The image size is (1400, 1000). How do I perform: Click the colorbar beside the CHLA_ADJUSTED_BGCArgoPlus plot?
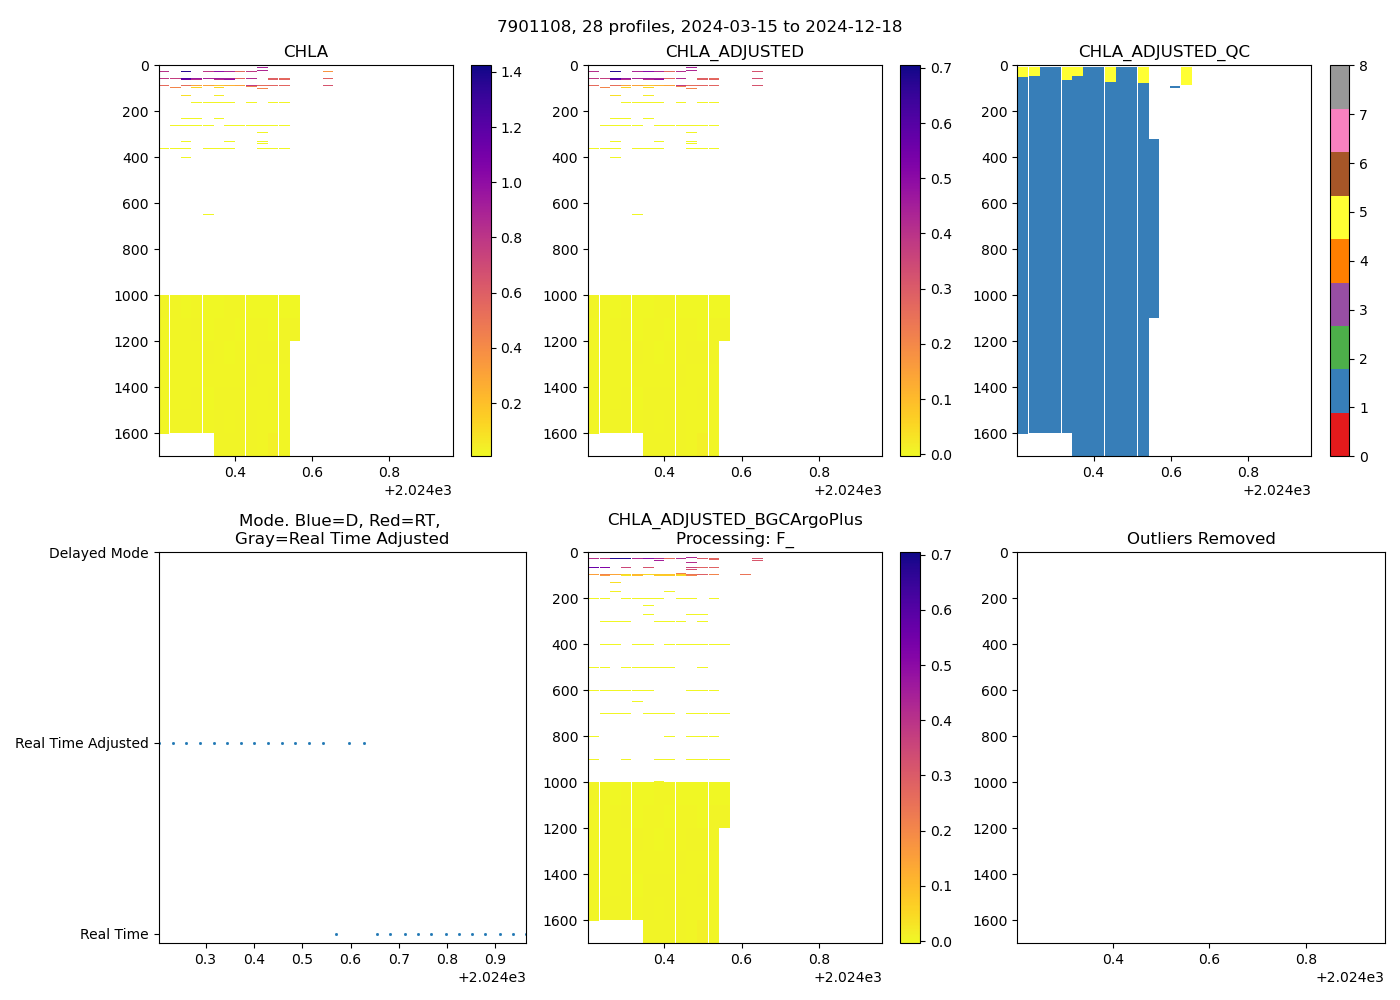910,747
